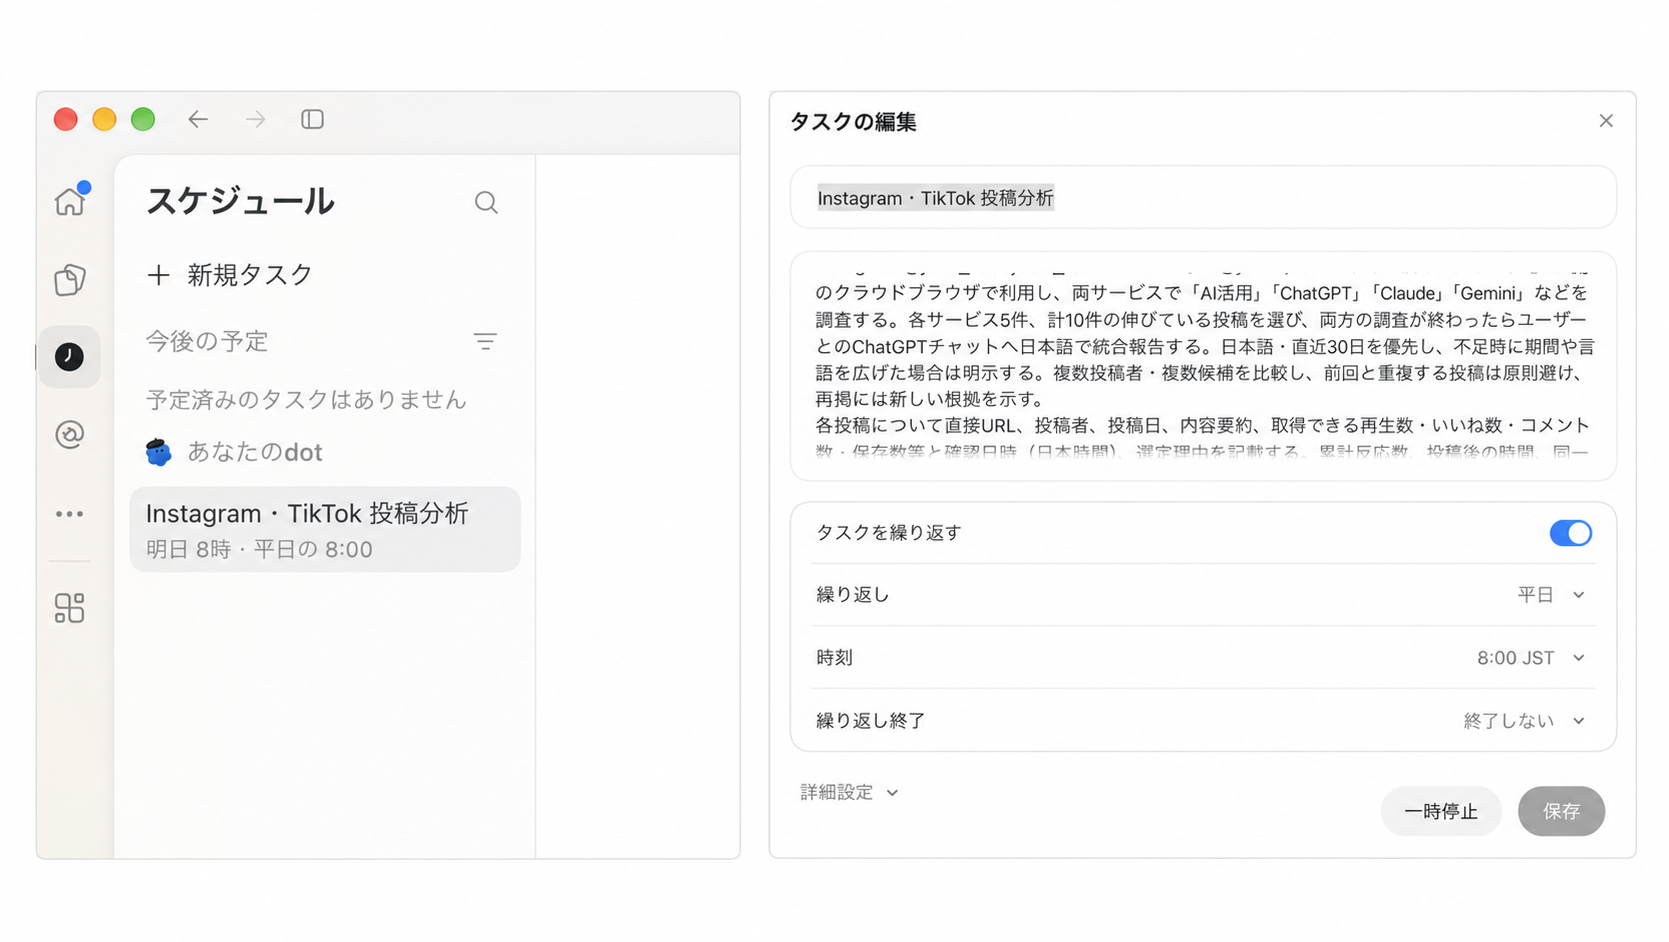
Task: Toggle the タスクを繰り返す switch
Action: click(x=1570, y=533)
